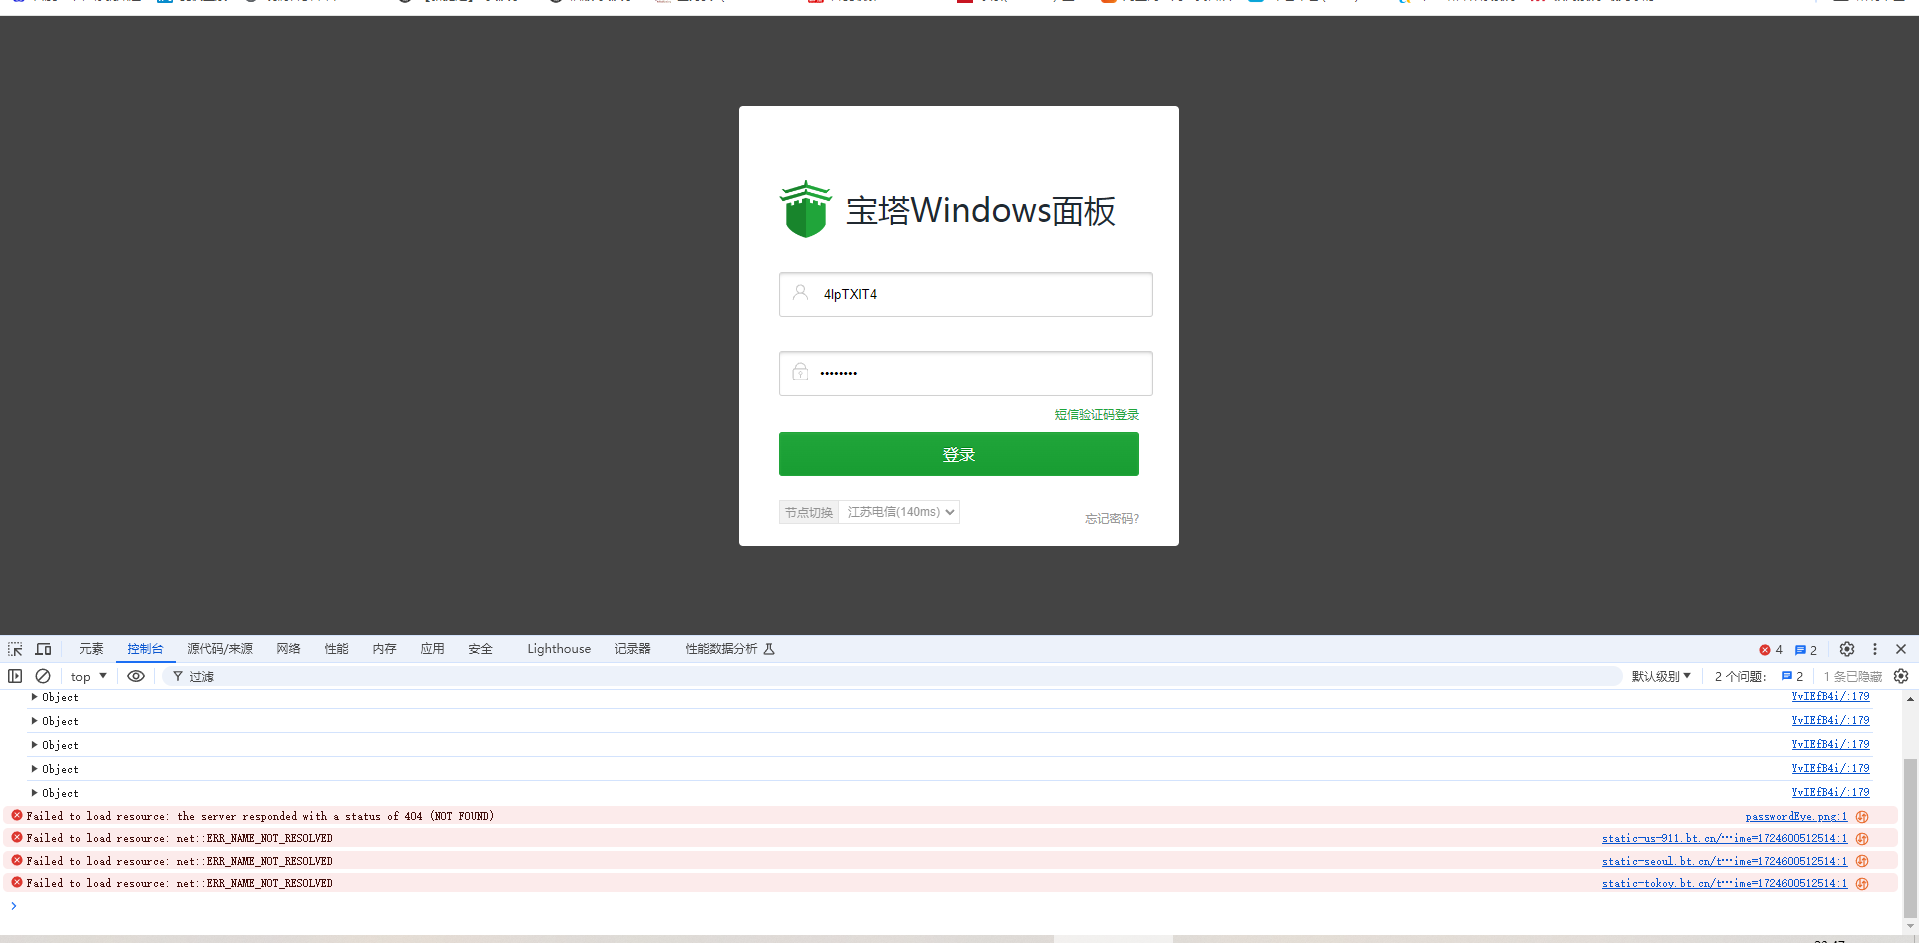
Task: Click the blue issues badge in the tab bar
Action: pos(1806,650)
